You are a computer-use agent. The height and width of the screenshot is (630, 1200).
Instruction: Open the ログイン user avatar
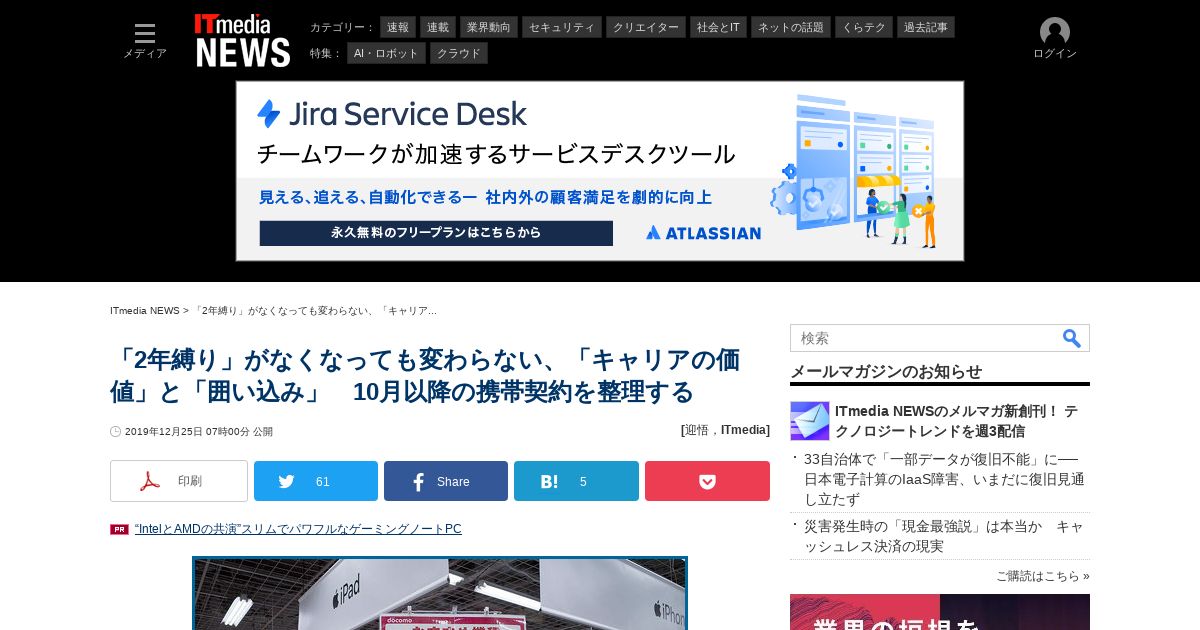click(1055, 39)
